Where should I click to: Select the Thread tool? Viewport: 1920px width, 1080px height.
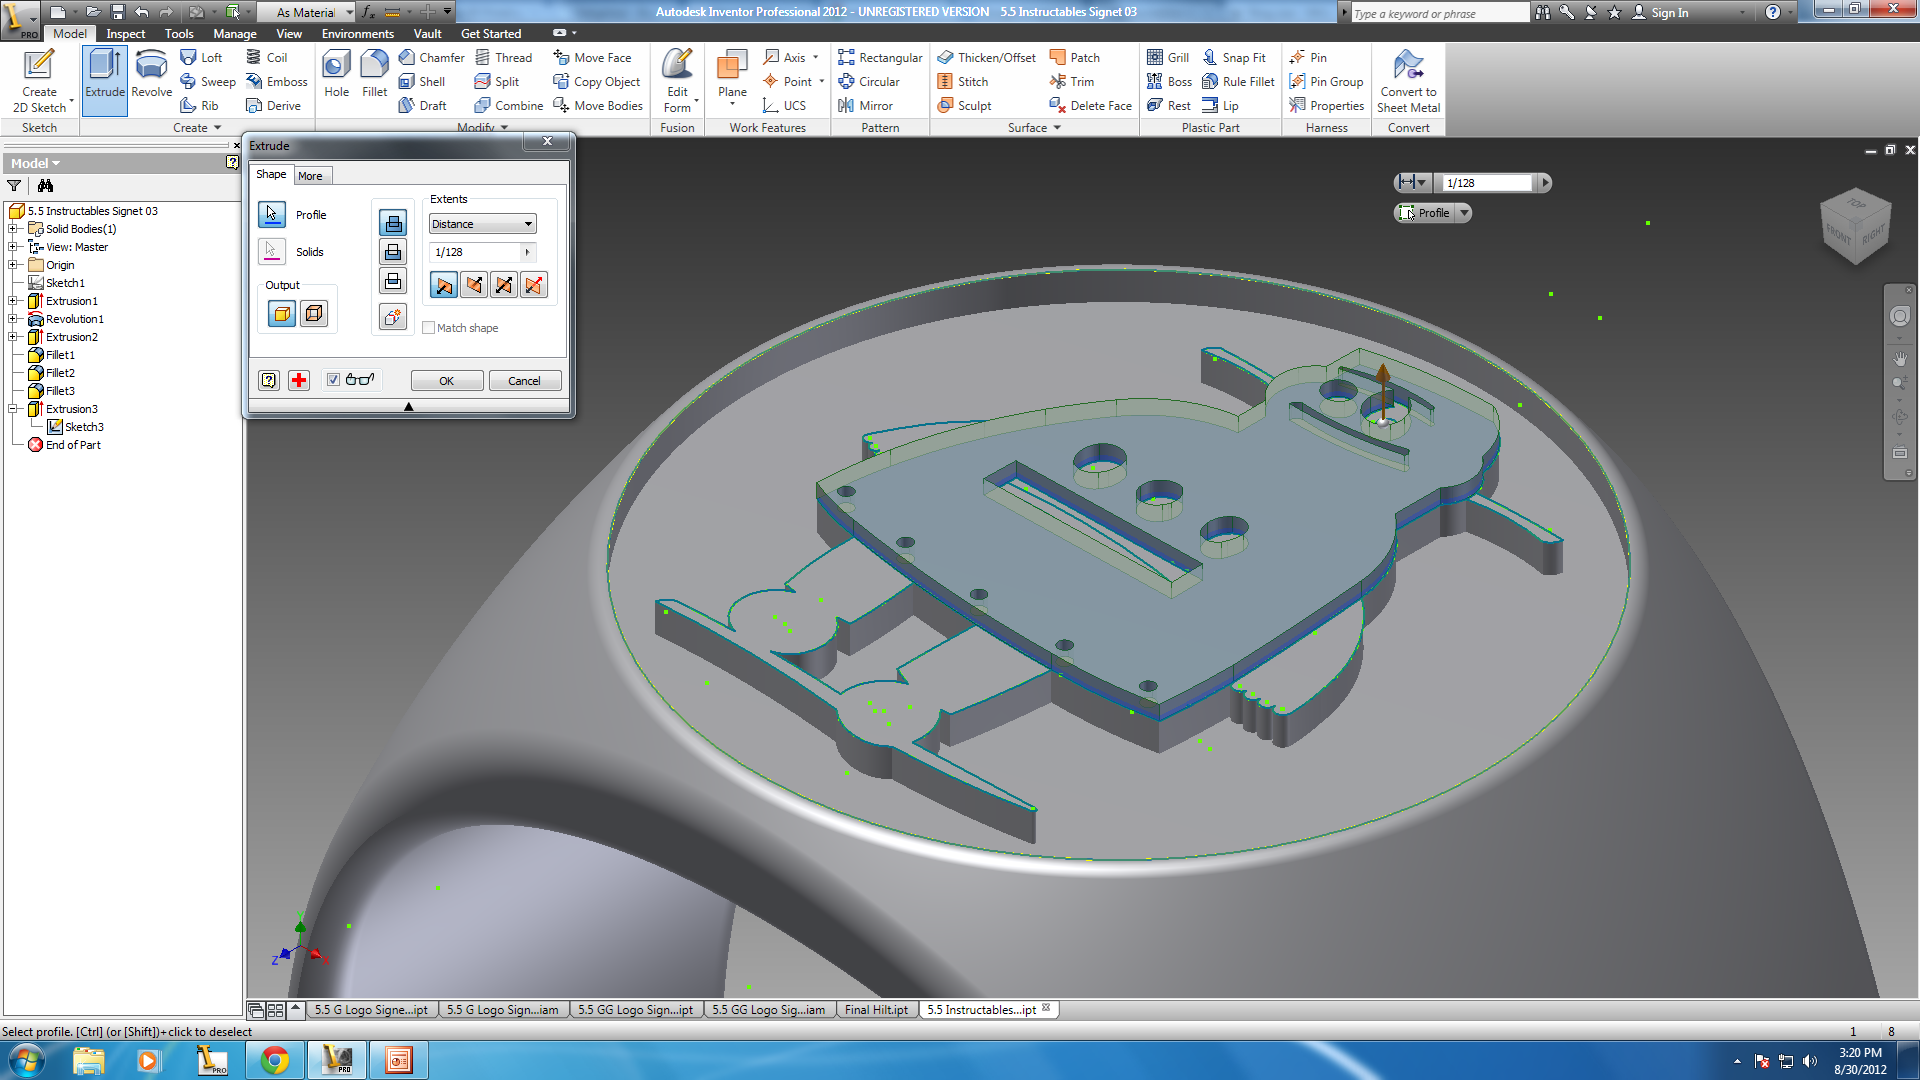[x=504, y=58]
